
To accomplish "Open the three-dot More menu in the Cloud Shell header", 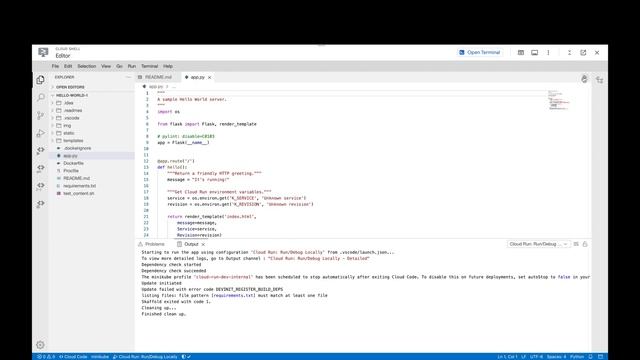I will tap(548, 53).
